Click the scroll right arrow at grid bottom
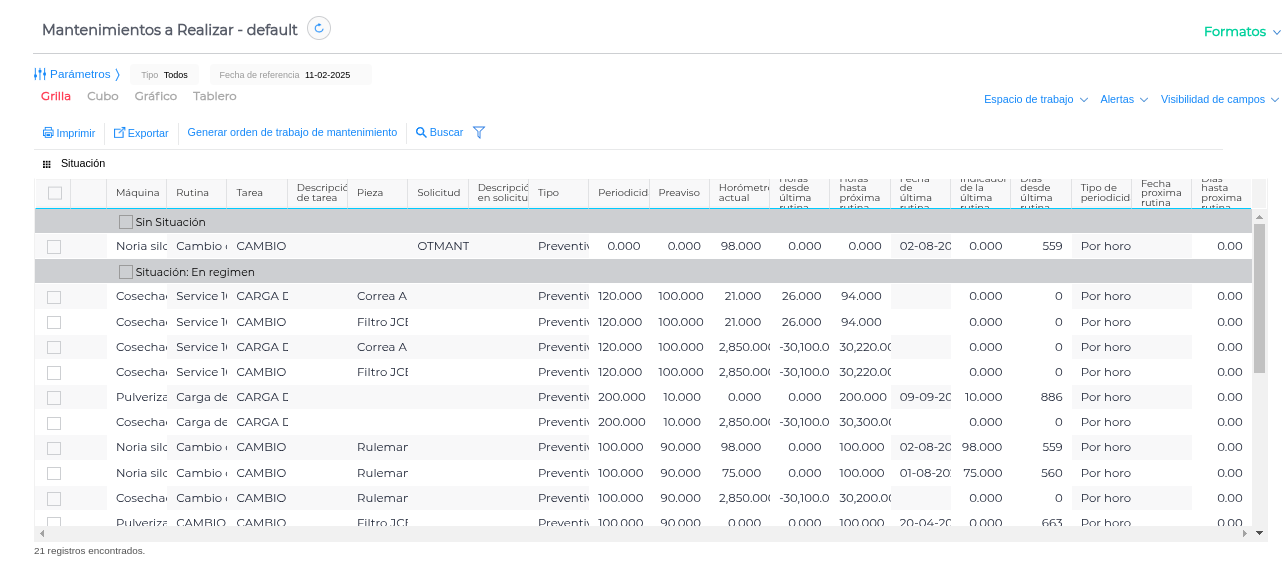 point(1245,534)
